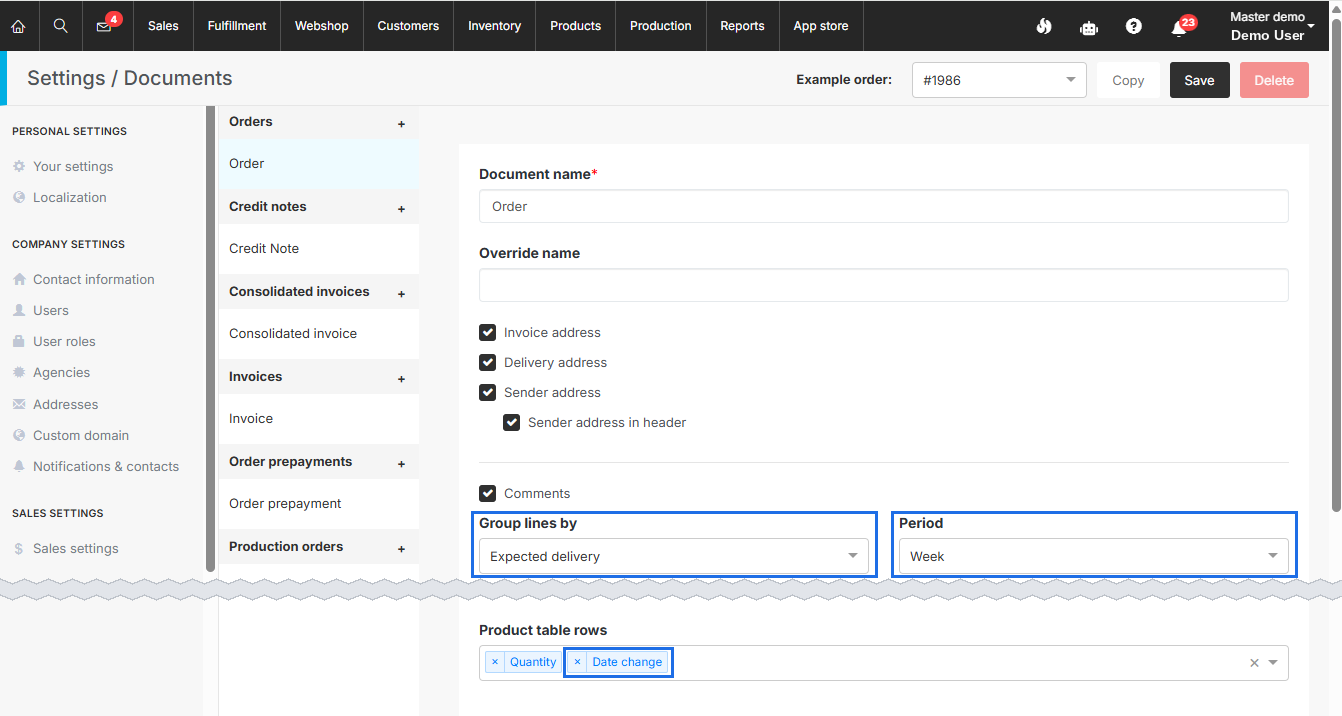Add a new Invoices document with plus
1342x716 pixels.
point(401,379)
